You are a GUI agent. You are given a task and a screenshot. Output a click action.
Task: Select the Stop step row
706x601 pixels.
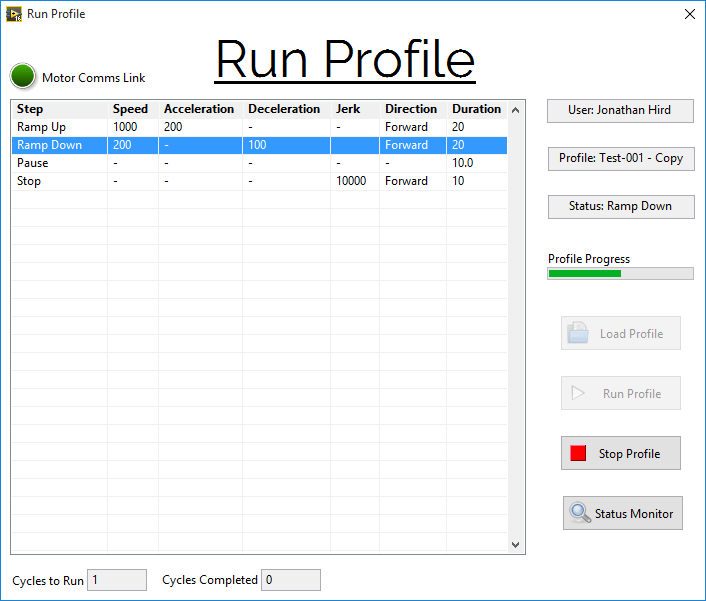coord(259,181)
